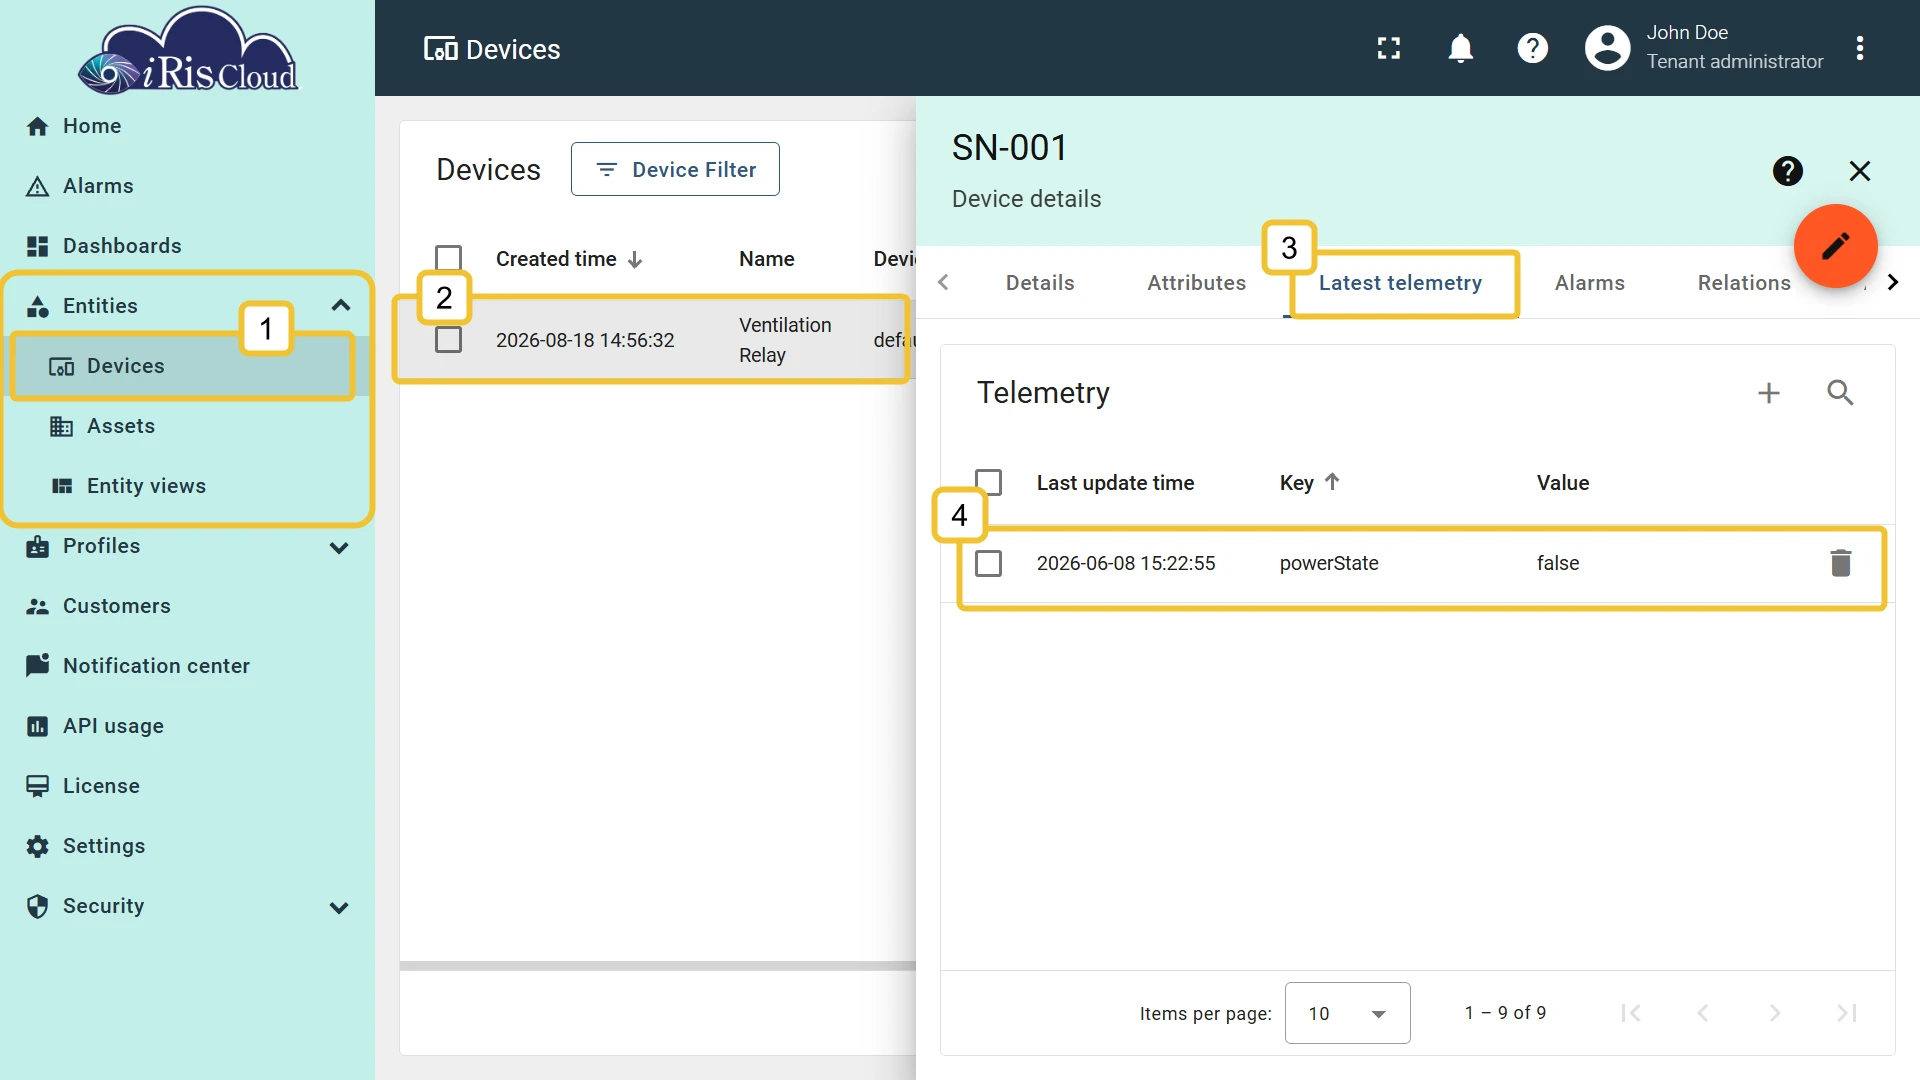Select all telemetry rows checkbox
Image resolution: width=1920 pixels, height=1080 pixels.
[988, 482]
